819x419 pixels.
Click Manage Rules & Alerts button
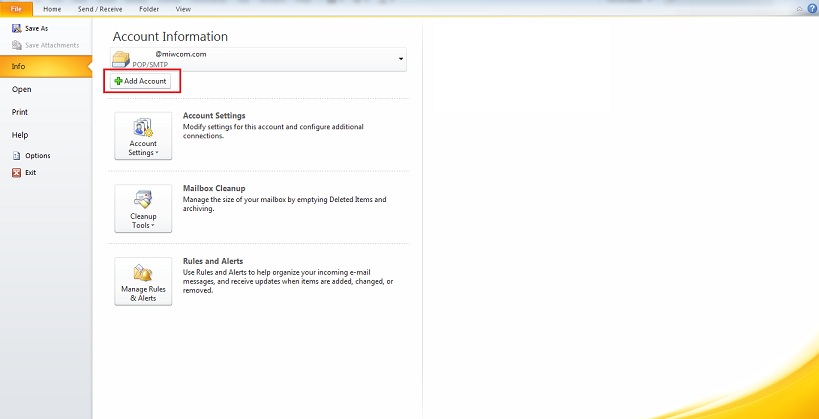coord(143,281)
